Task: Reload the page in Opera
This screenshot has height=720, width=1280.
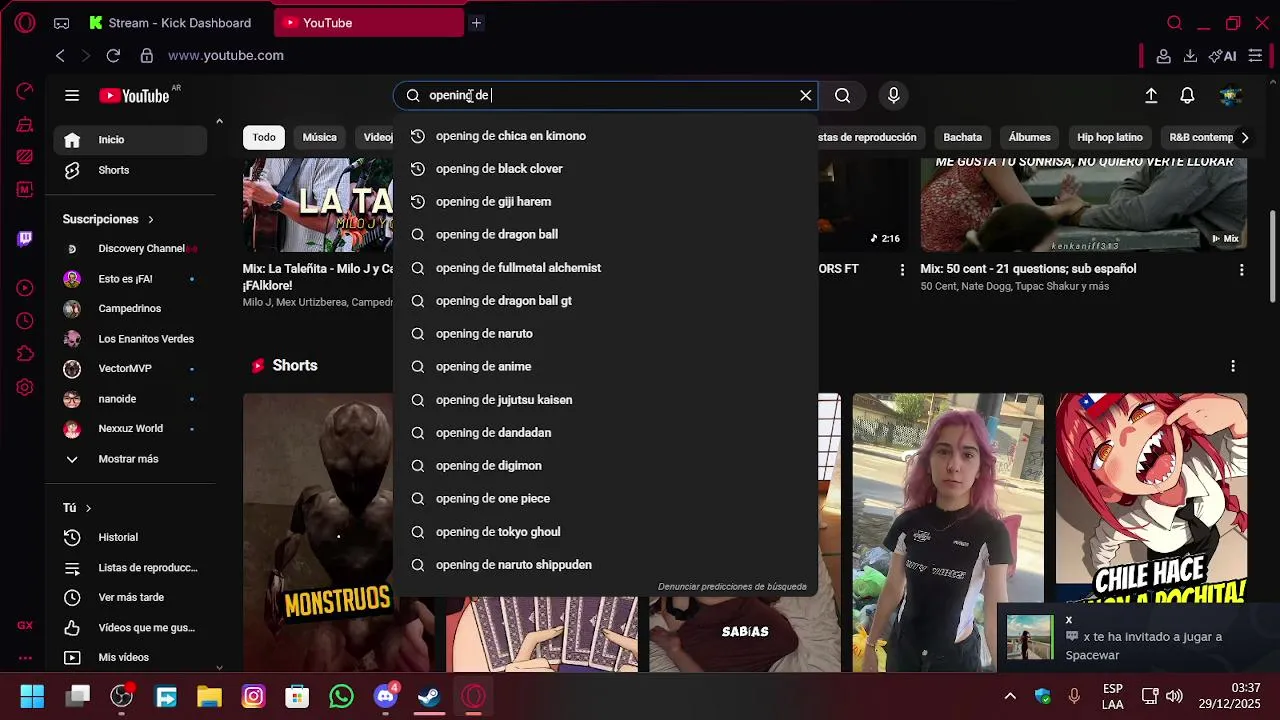Action: pyautogui.click(x=113, y=56)
